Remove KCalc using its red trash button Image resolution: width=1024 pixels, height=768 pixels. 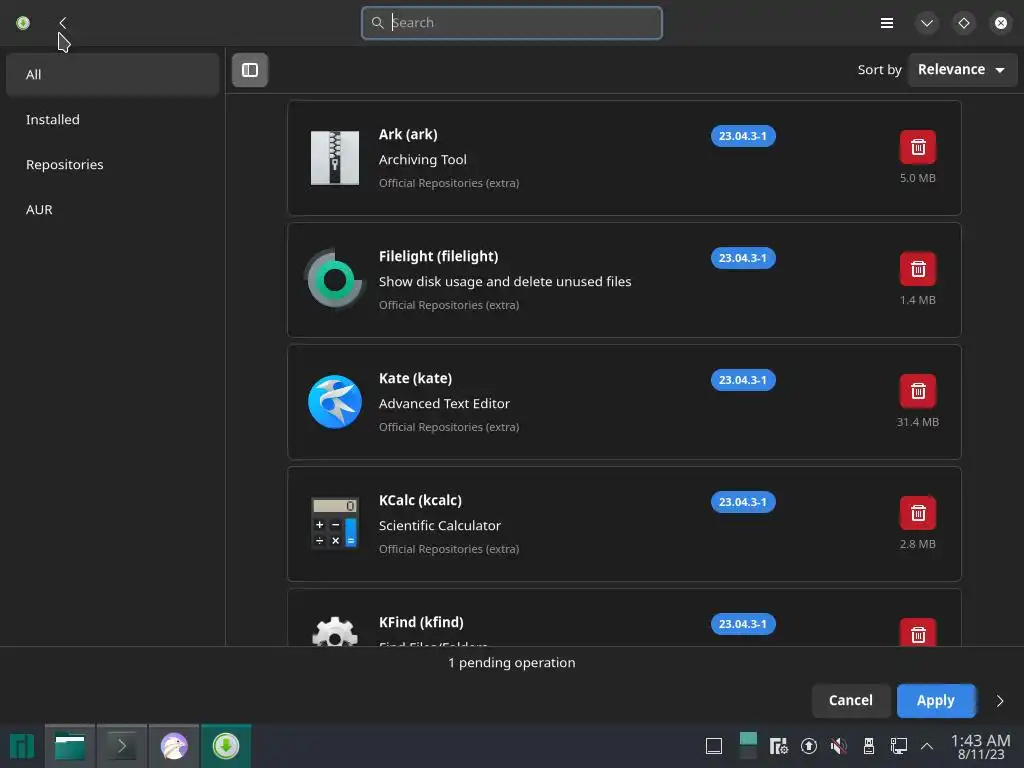tap(918, 513)
